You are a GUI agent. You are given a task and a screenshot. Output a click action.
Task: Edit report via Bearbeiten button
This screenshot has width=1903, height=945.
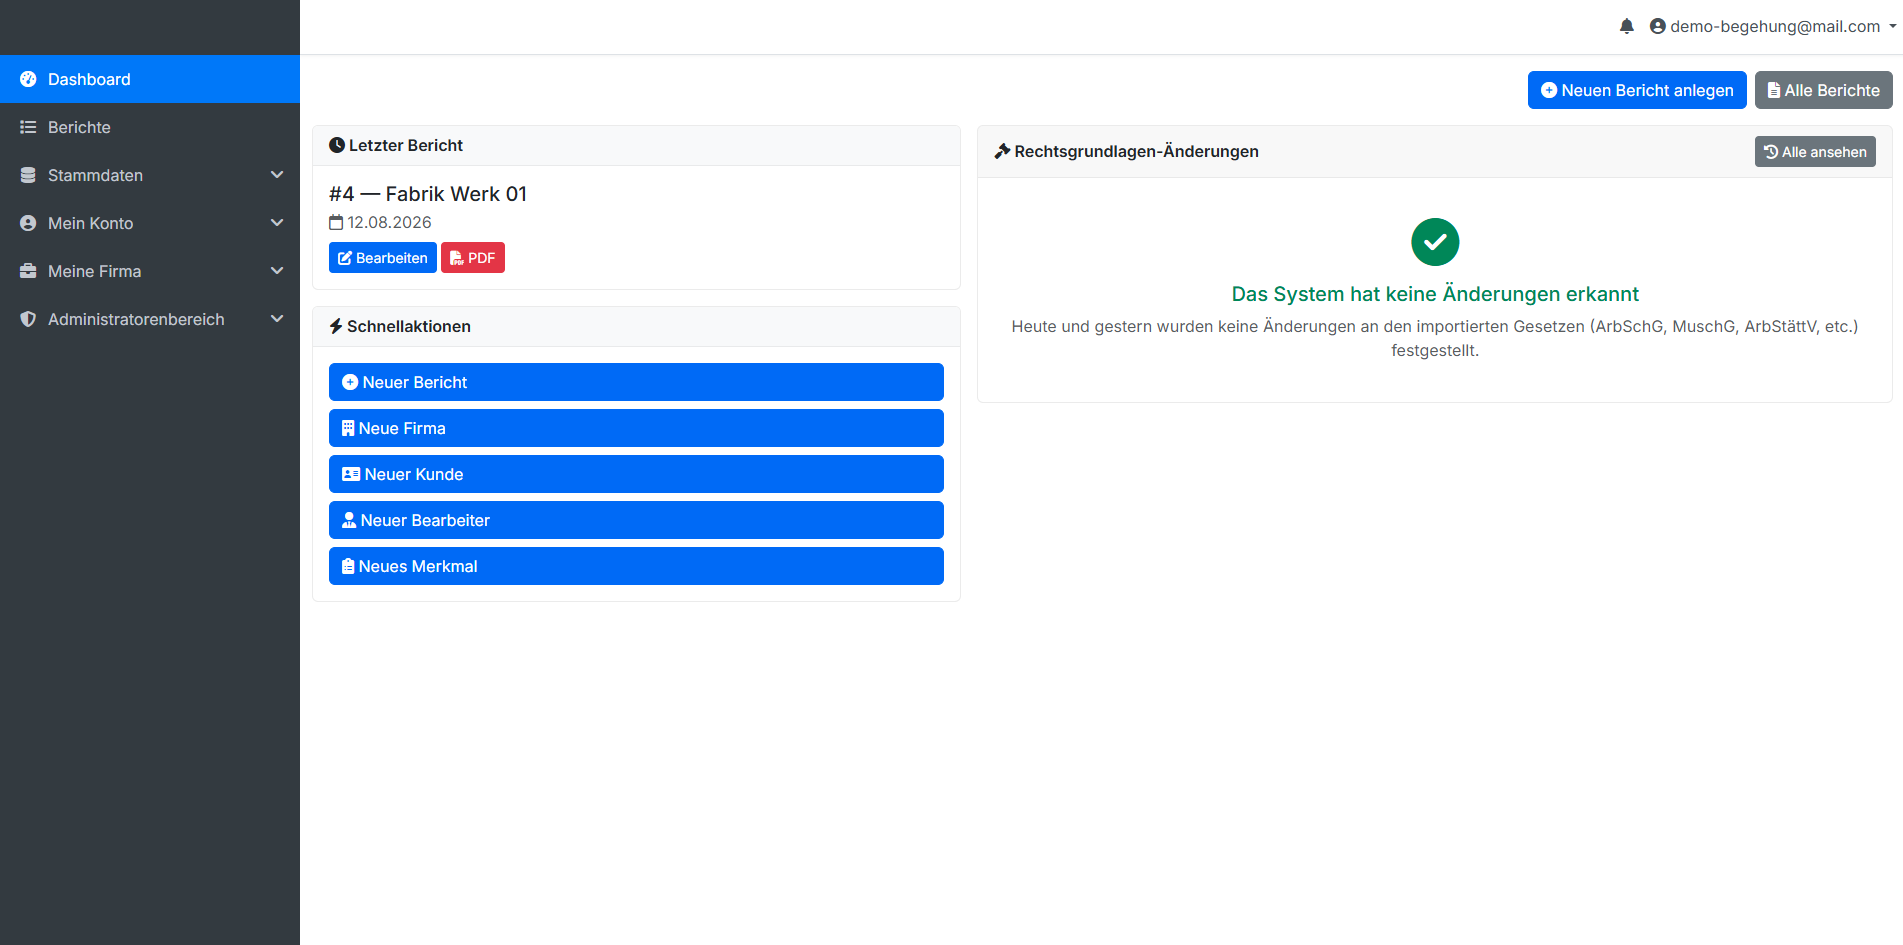click(383, 258)
